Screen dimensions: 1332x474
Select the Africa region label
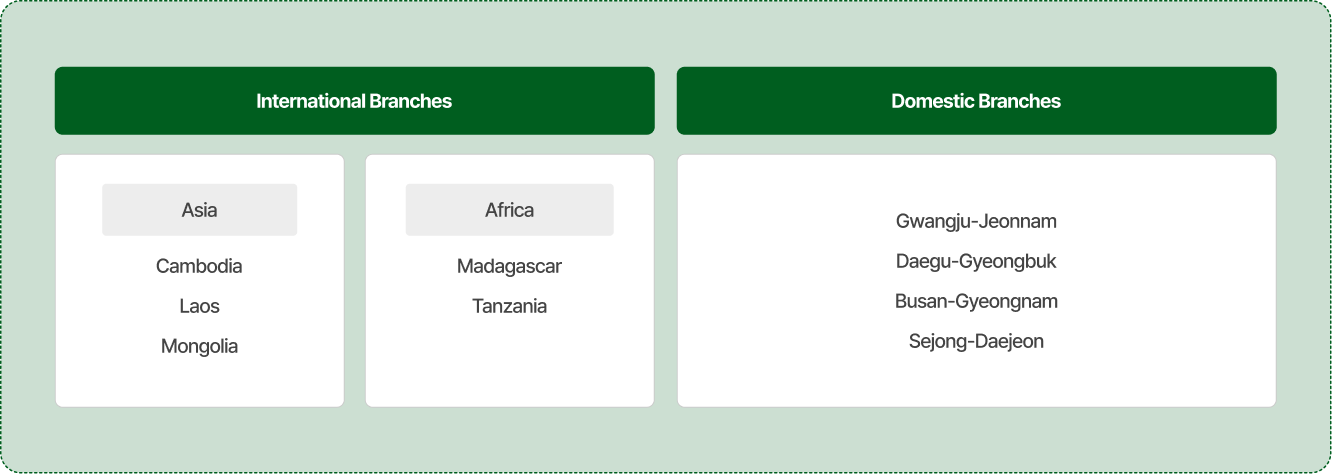point(509,210)
